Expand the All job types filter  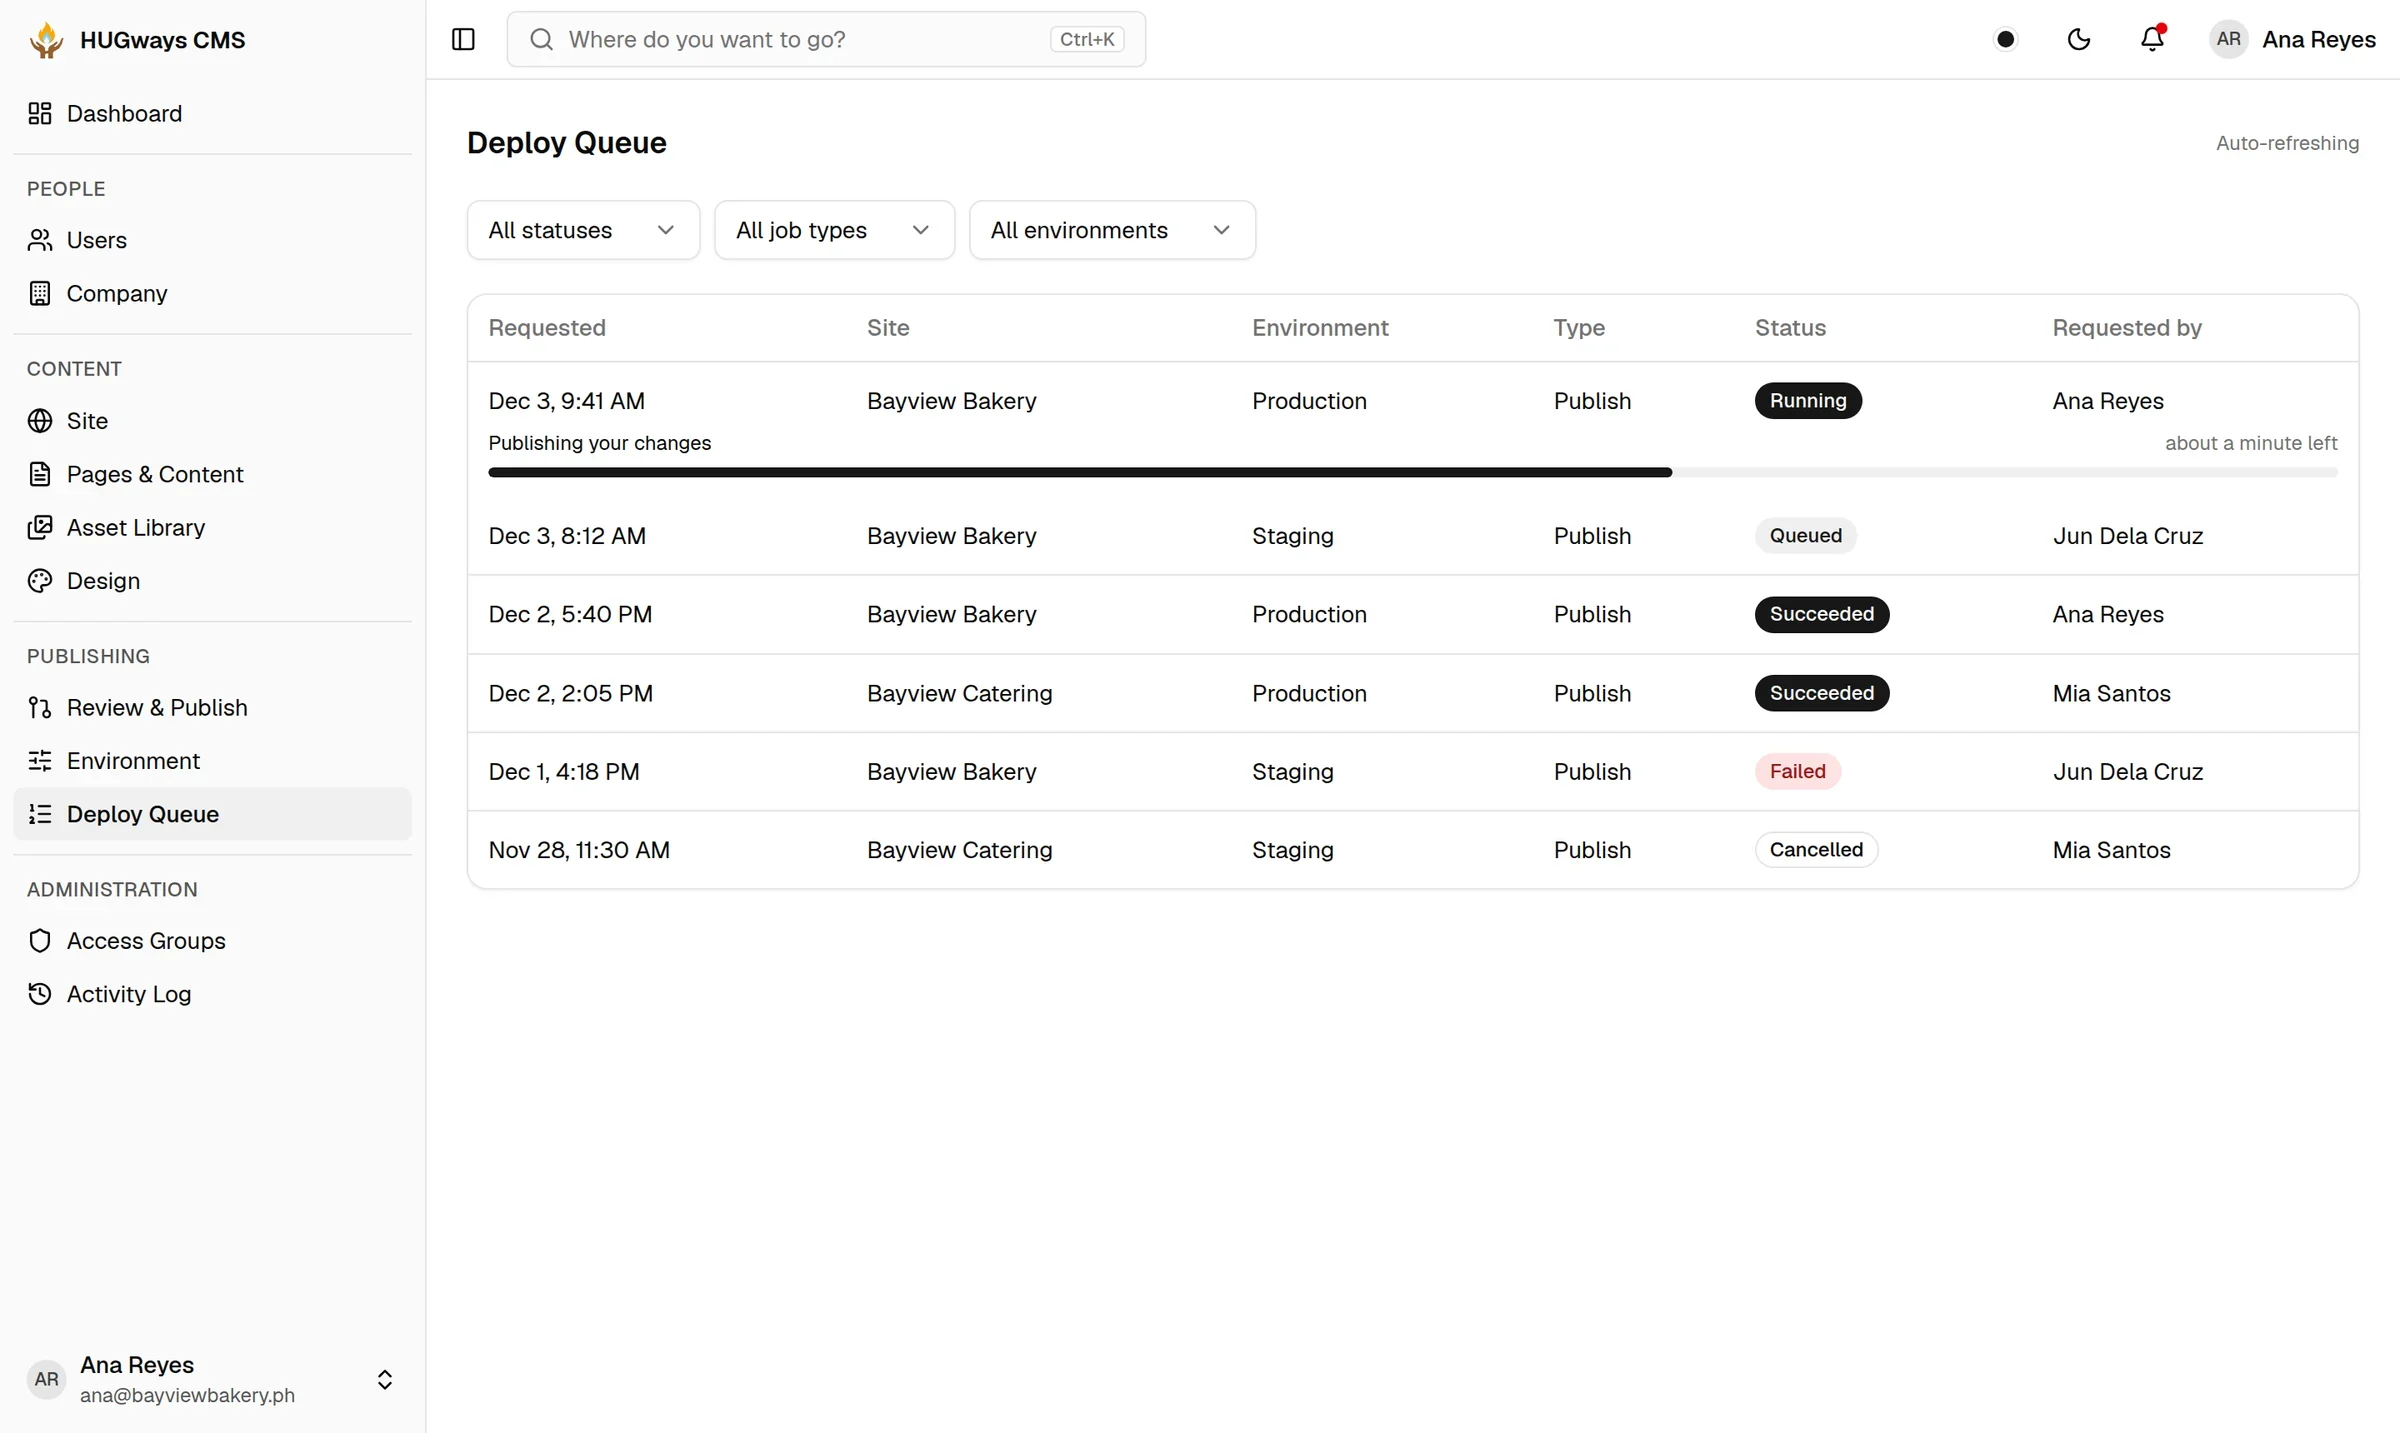834,230
